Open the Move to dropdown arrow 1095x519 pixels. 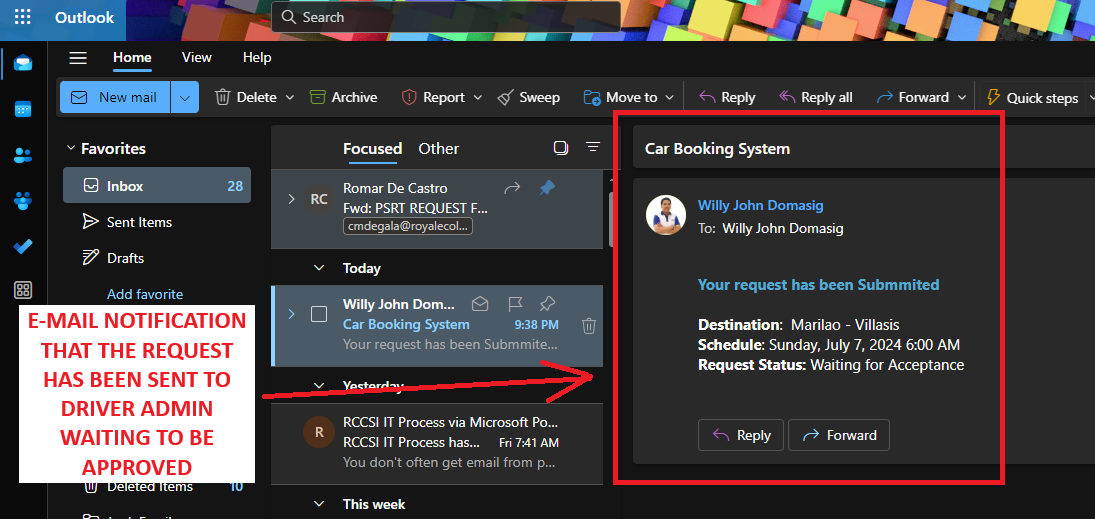pos(669,98)
